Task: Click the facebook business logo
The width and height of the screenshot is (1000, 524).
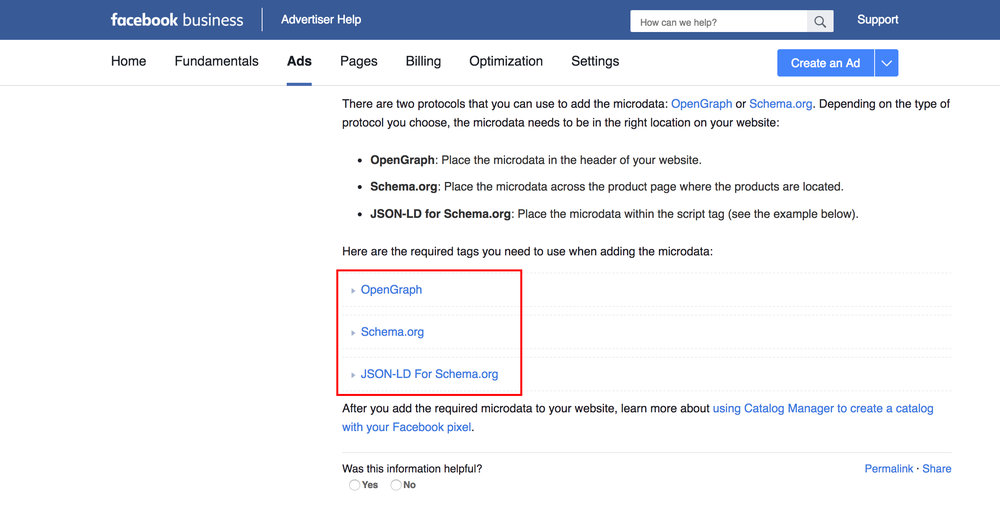Action: pyautogui.click(x=177, y=20)
